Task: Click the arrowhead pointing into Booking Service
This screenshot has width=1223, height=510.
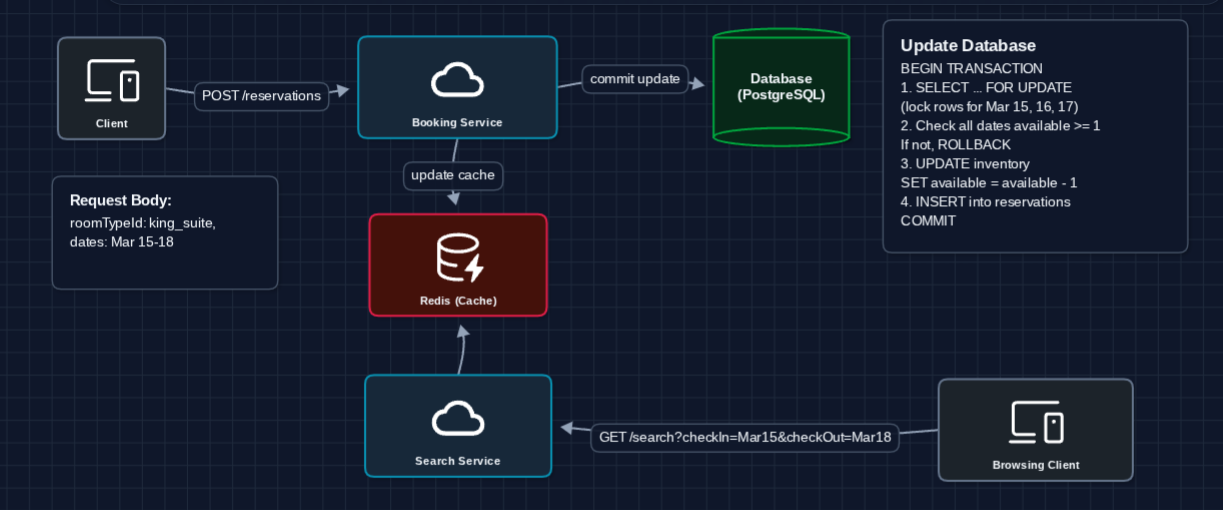Action: (342, 91)
